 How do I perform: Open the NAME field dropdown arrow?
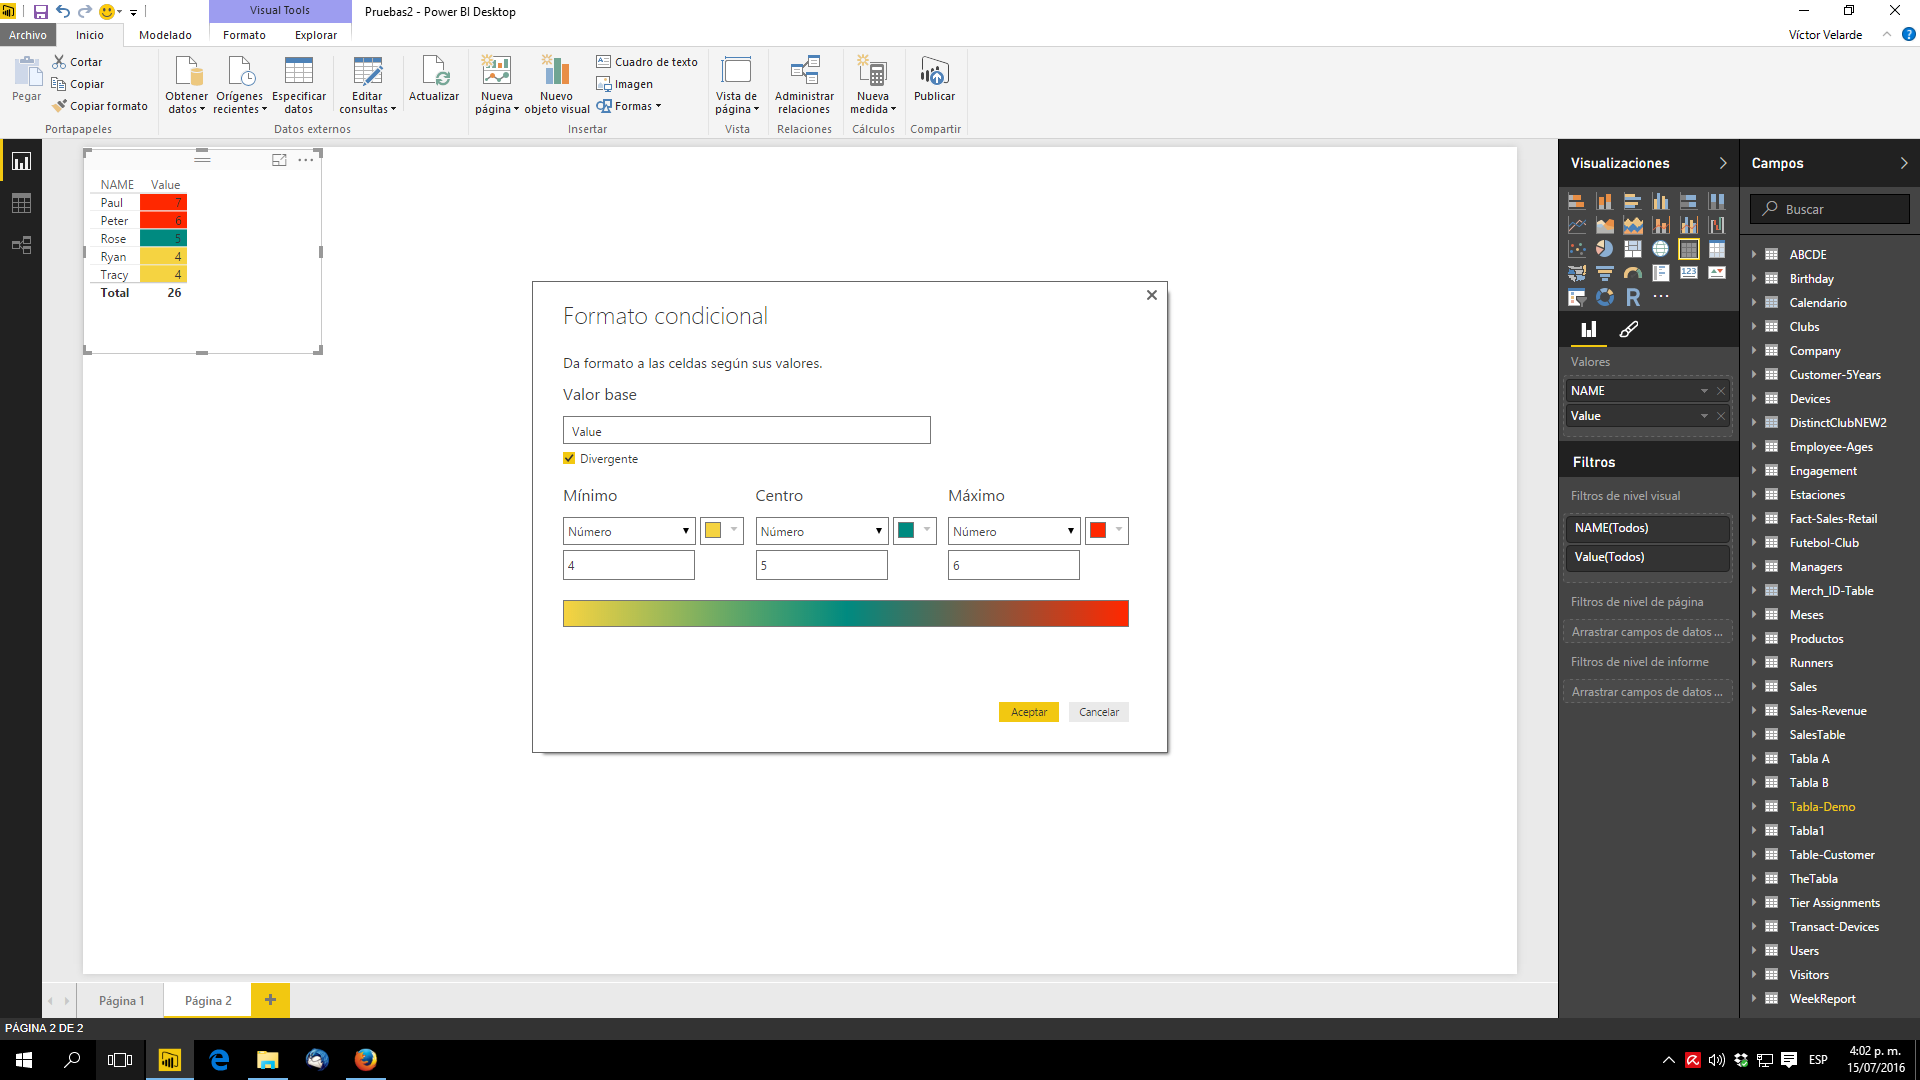click(x=1704, y=391)
